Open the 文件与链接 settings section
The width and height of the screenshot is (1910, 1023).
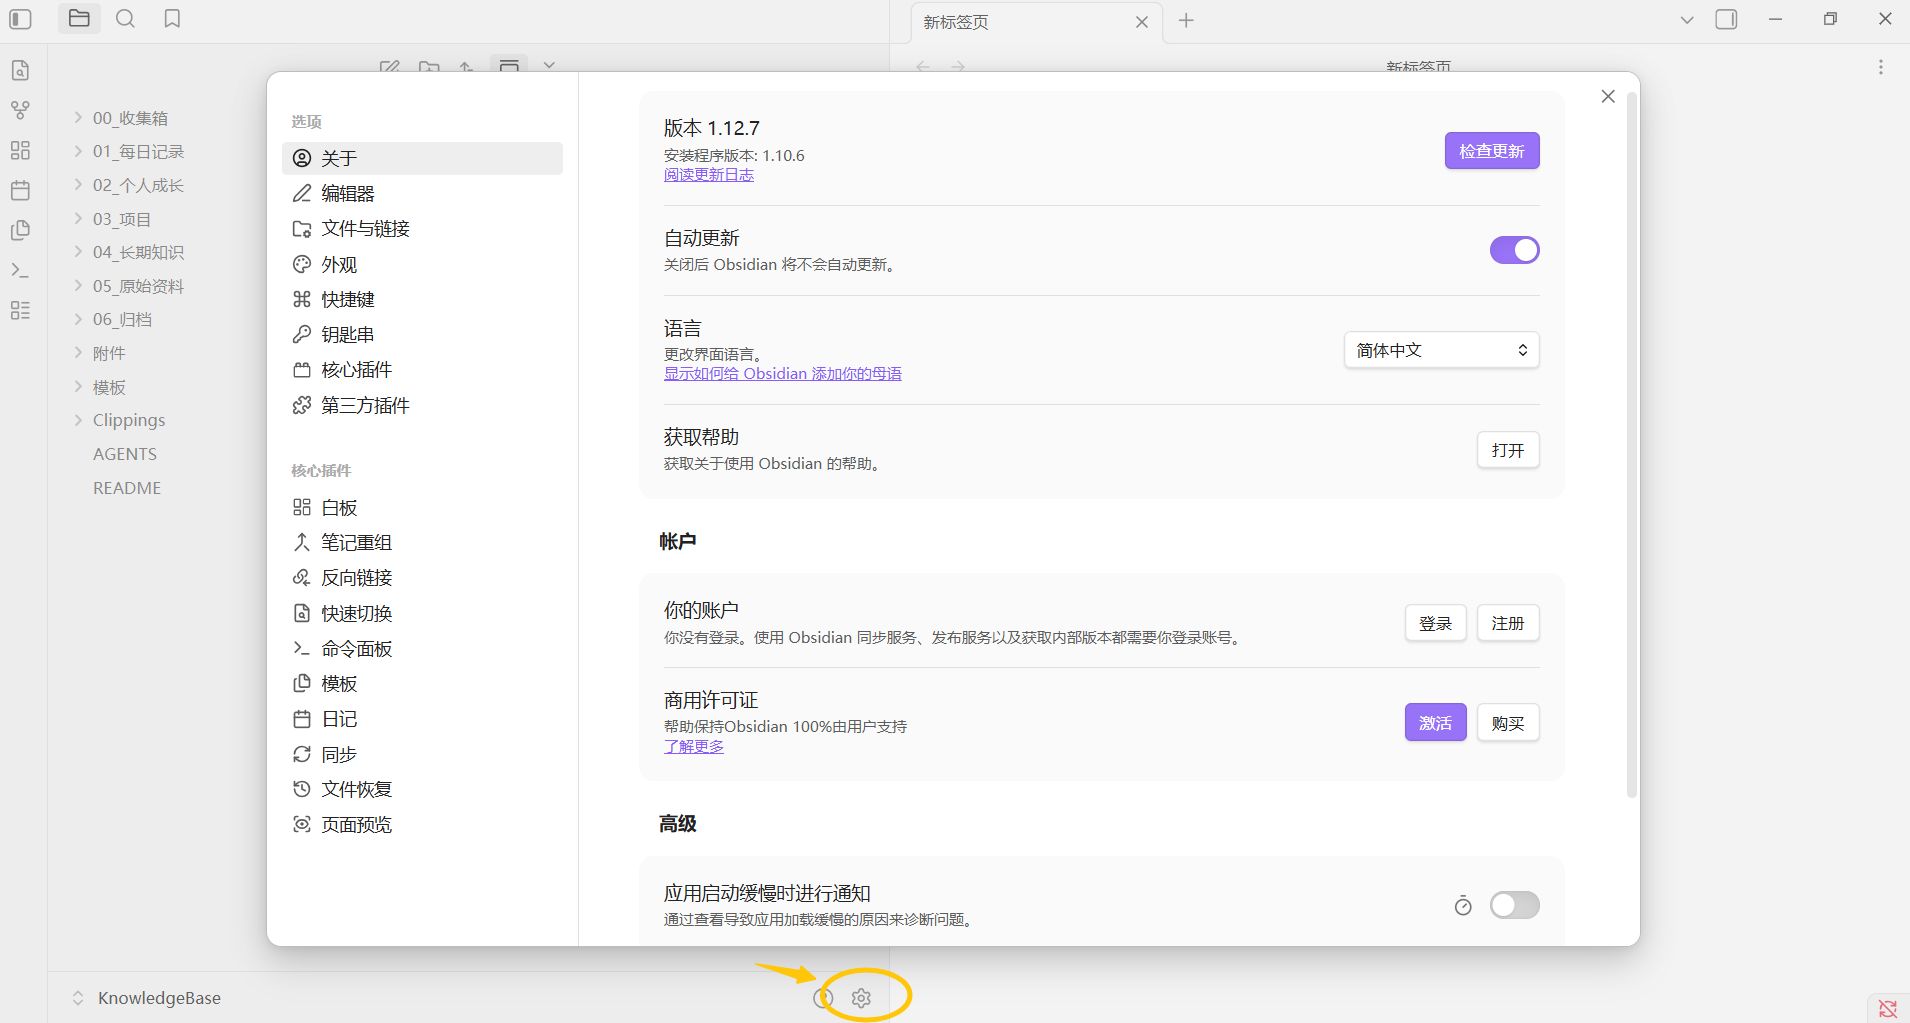tap(422, 229)
